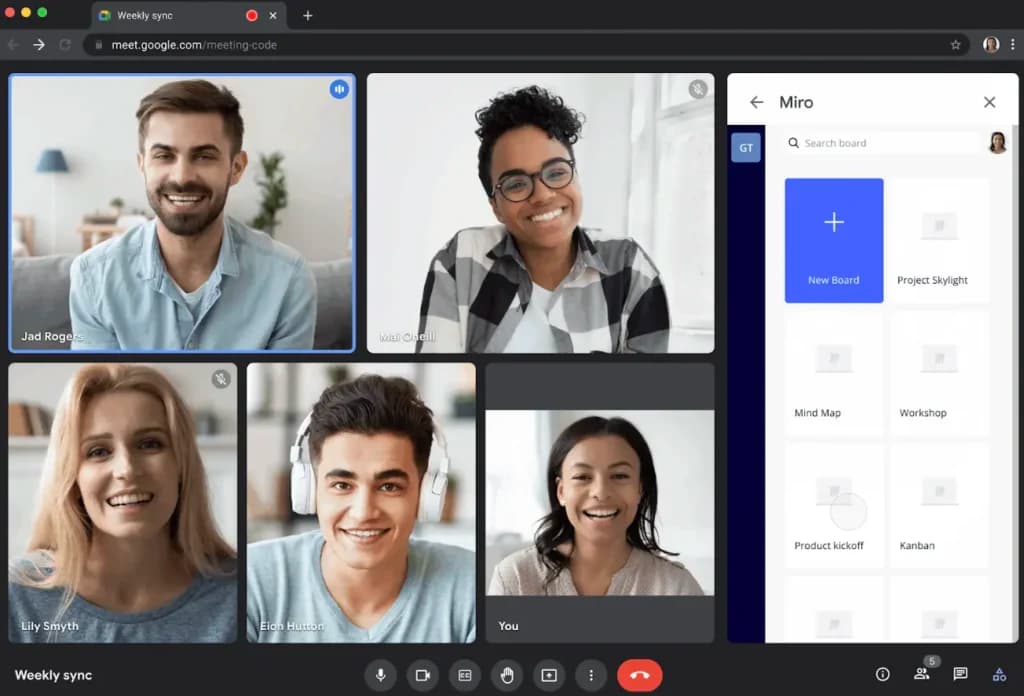The height and width of the screenshot is (696, 1024).
Task: Select Jad Rogers video tile
Action: [x=182, y=213]
